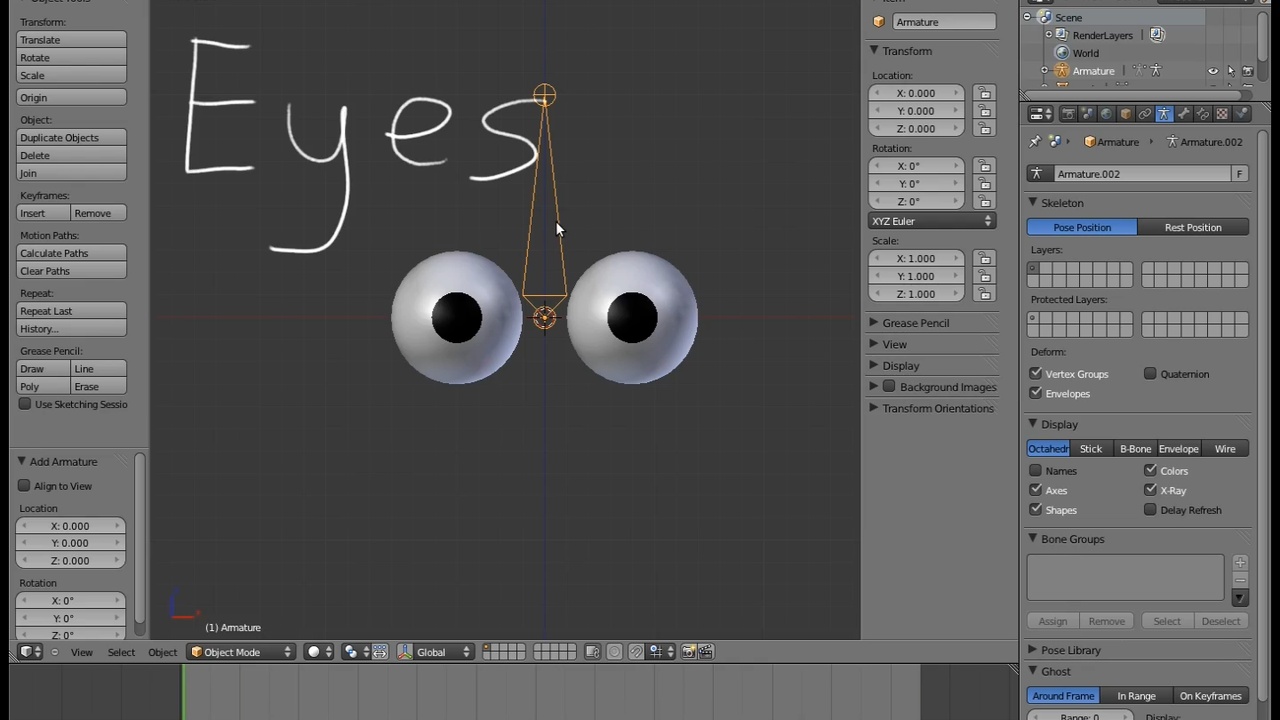The height and width of the screenshot is (720, 1280).
Task: Enable the Delay Refresh checkbox
Action: (1150, 510)
